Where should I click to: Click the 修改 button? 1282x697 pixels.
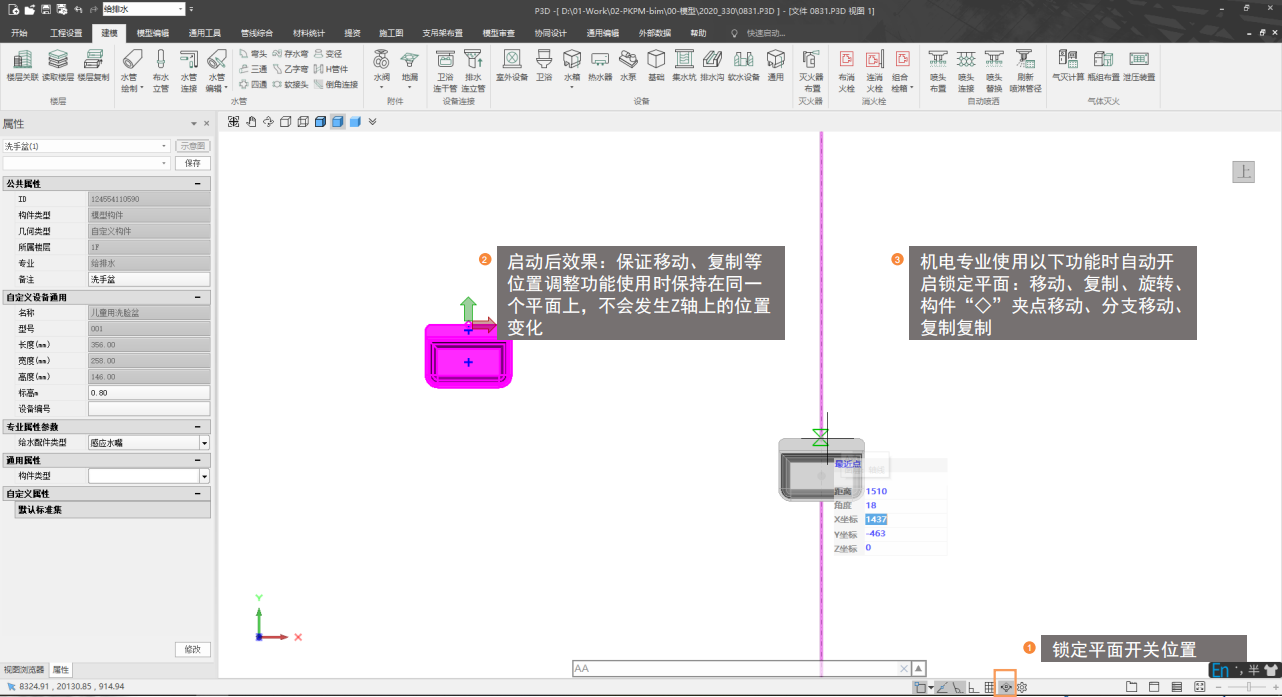(x=192, y=649)
